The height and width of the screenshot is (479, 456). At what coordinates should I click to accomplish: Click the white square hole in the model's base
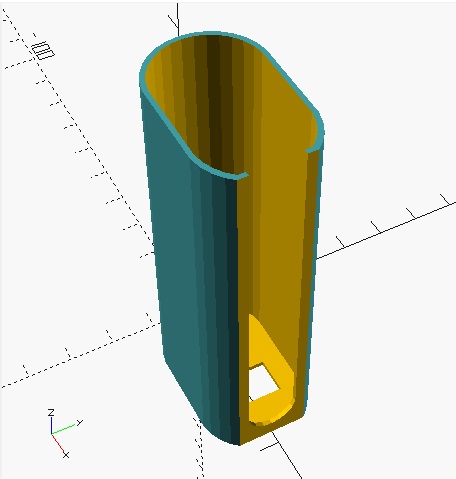click(263, 382)
